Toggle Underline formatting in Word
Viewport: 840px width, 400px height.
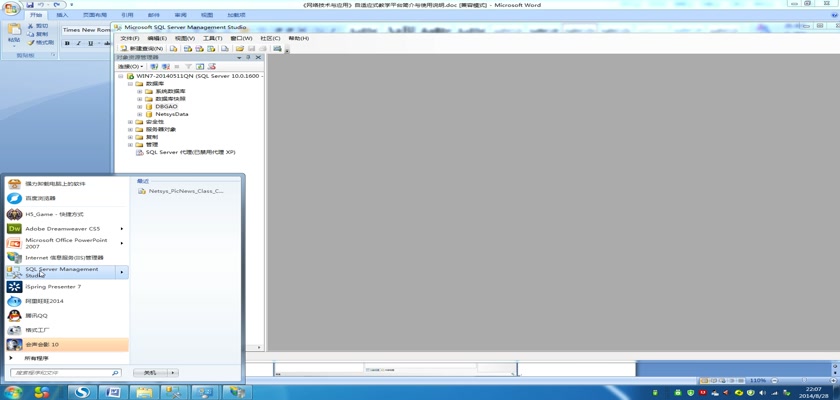[90, 43]
